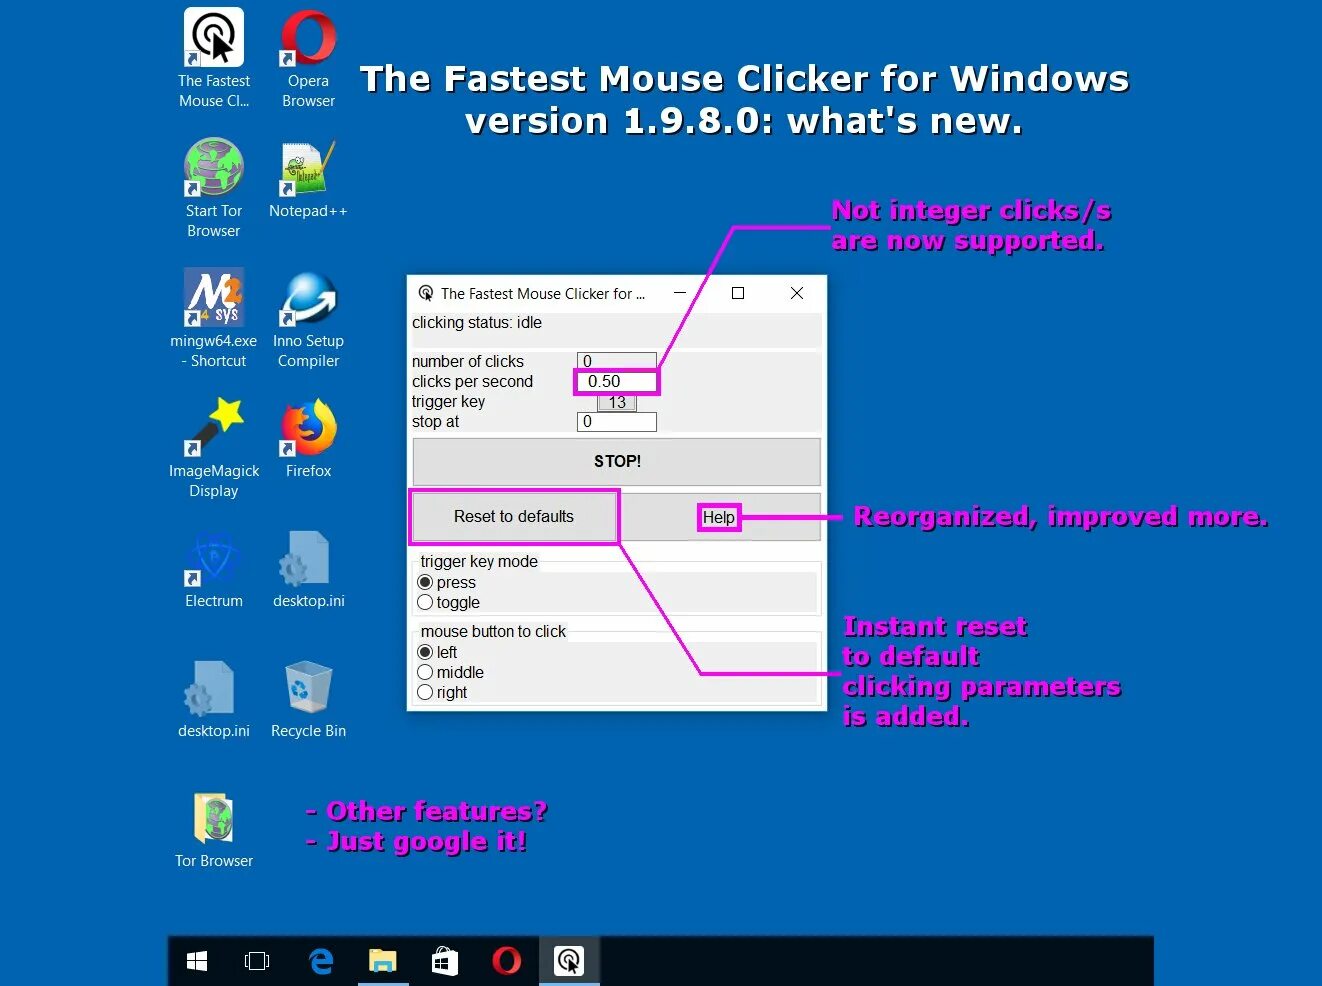The width and height of the screenshot is (1322, 986).
Task: Open the Notepad++ desktop icon
Action: pyautogui.click(x=308, y=178)
